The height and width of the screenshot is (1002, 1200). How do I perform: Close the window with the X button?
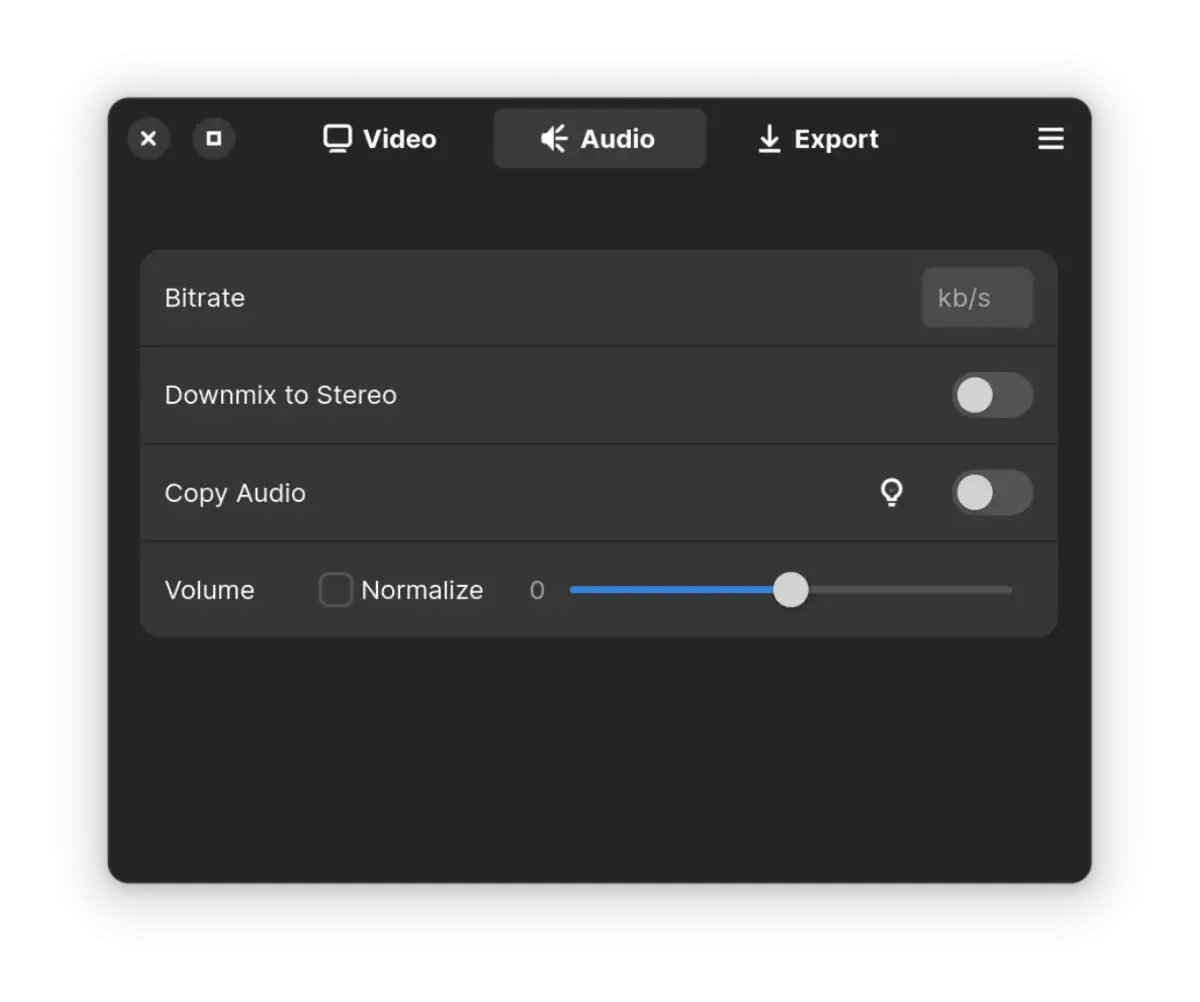point(149,138)
